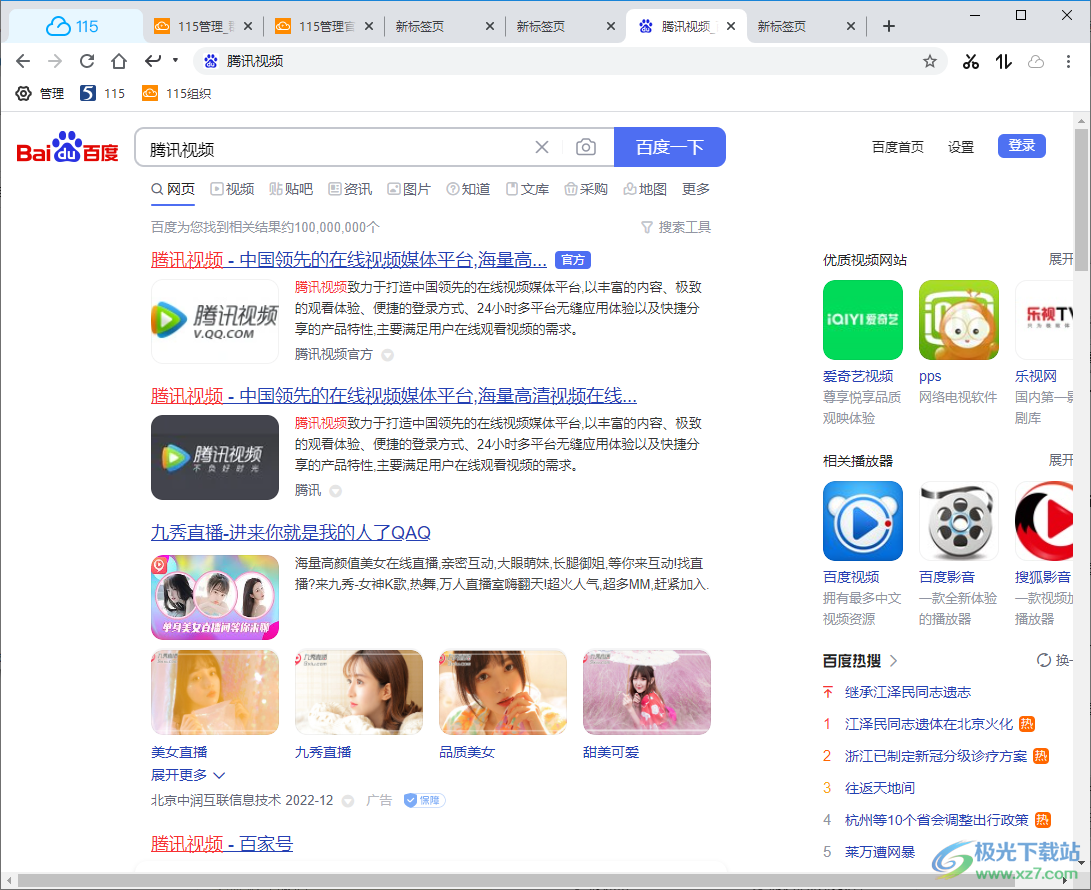Expand the 相关播放器 section with 展开

(x=1060, y=461)
